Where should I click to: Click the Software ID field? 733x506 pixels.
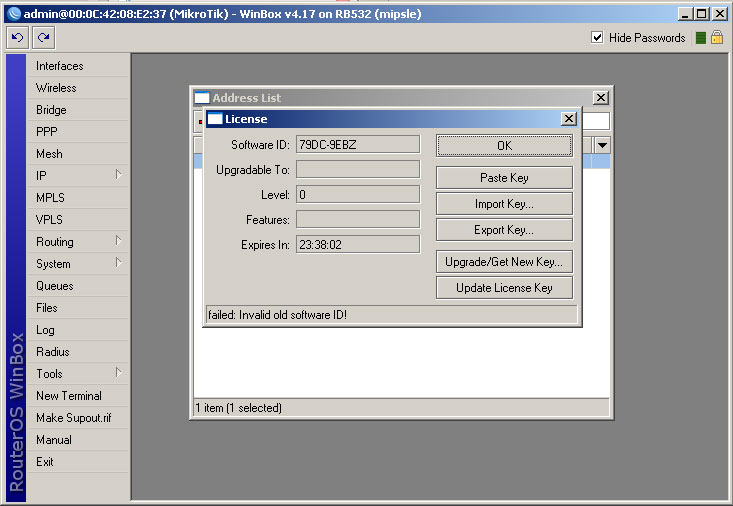pyautogui.click(x=358, y=145)
